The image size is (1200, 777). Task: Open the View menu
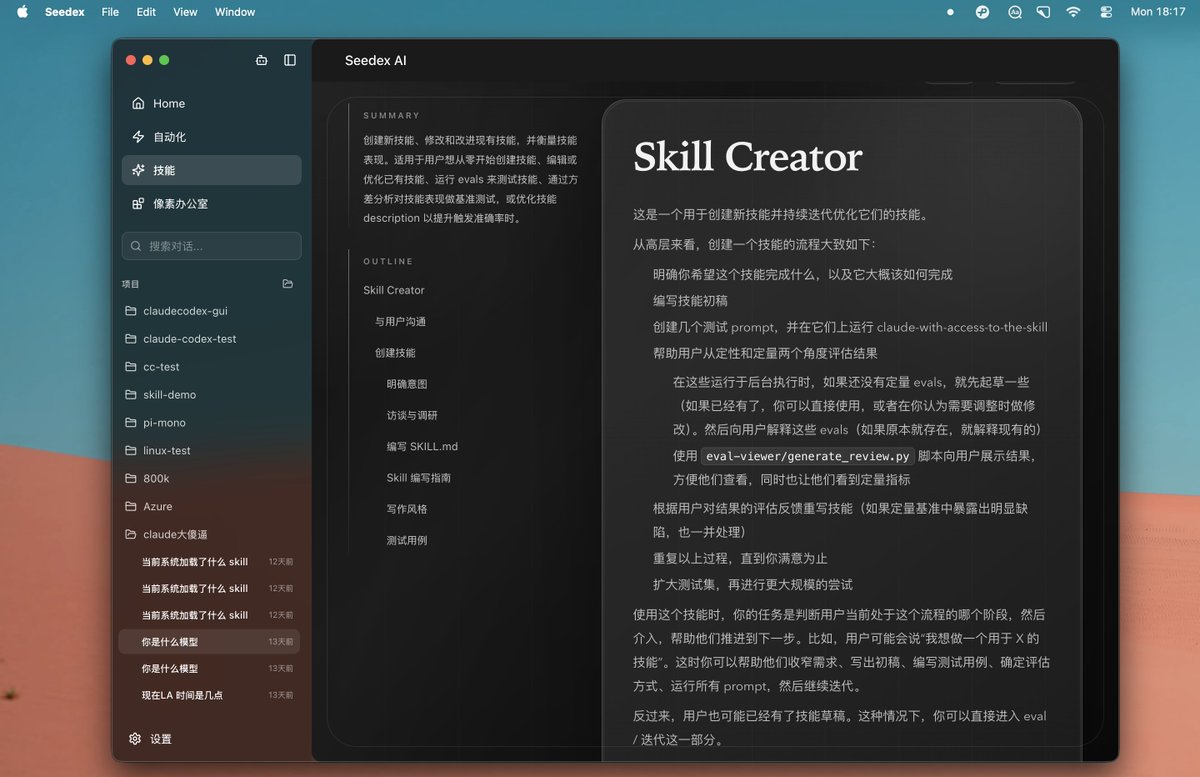185,12
